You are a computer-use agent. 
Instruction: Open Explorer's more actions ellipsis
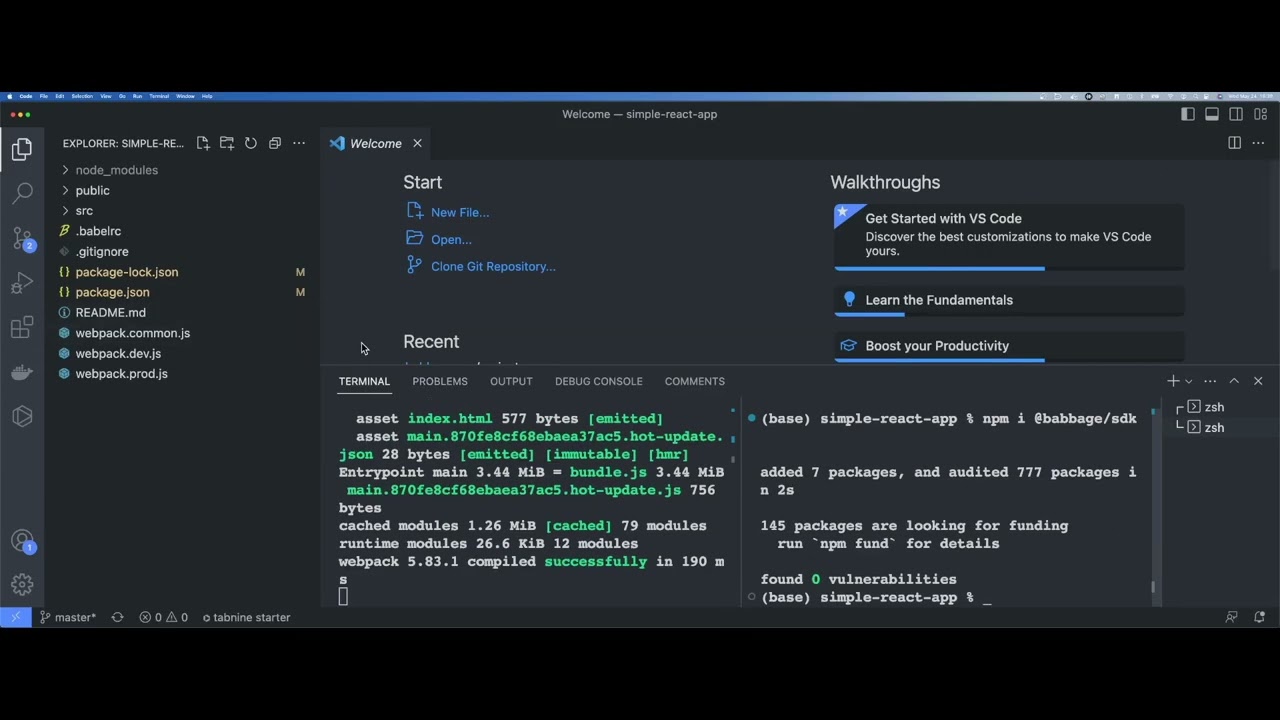click(x=299, y=143)
